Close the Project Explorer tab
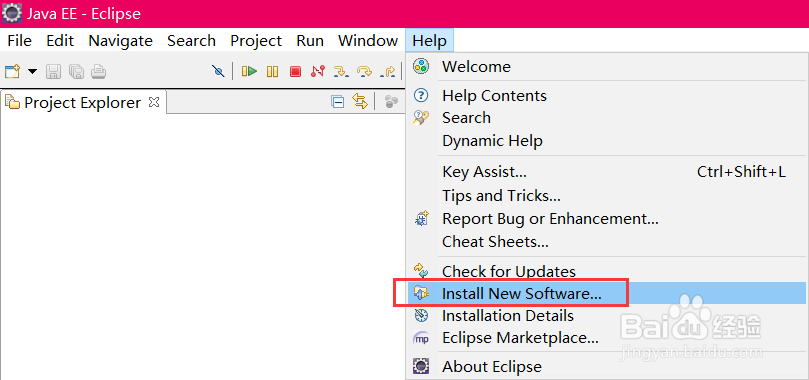 (x=154, y=102)
